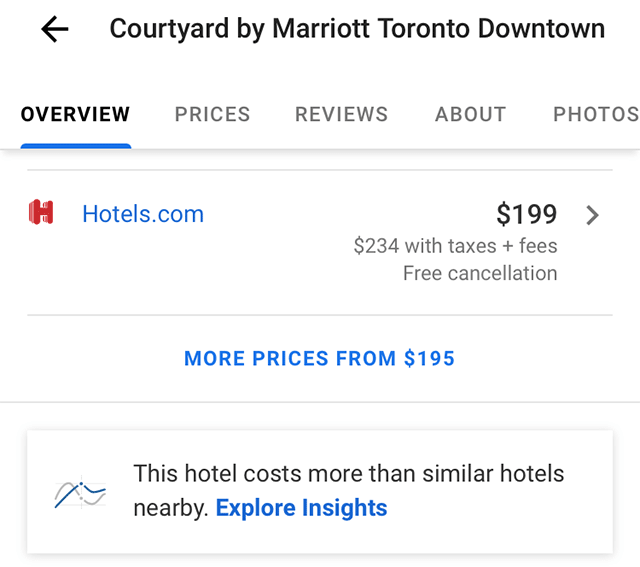640x567 pixels.
Task: Tap the $199 price
Action: point(527,214)
